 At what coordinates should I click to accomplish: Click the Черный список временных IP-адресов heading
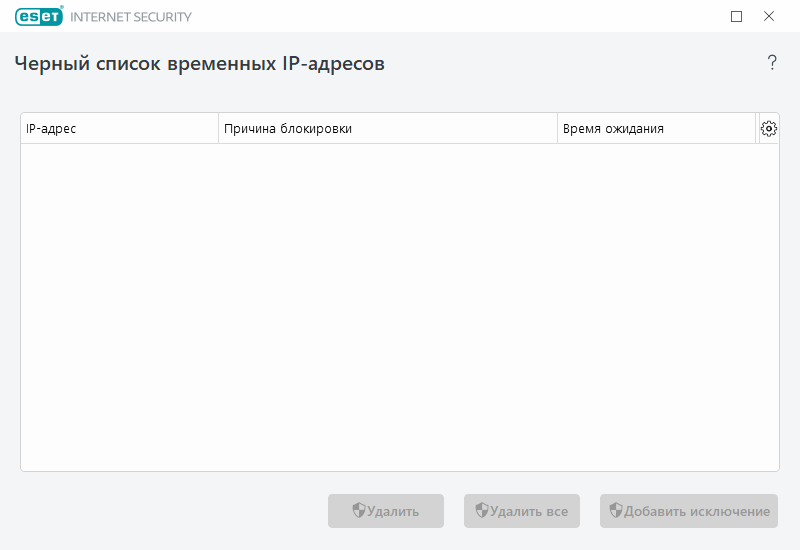click(199, 64)
